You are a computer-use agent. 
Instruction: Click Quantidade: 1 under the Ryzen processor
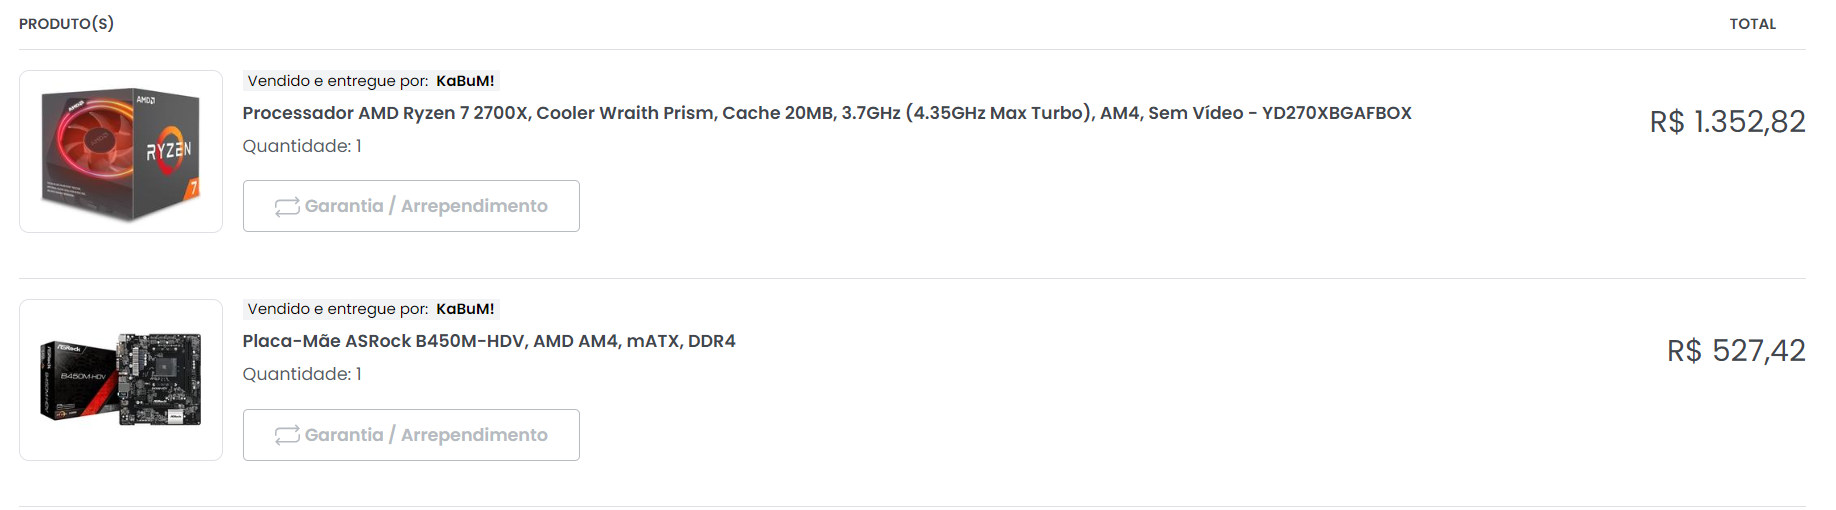[302, 146]
